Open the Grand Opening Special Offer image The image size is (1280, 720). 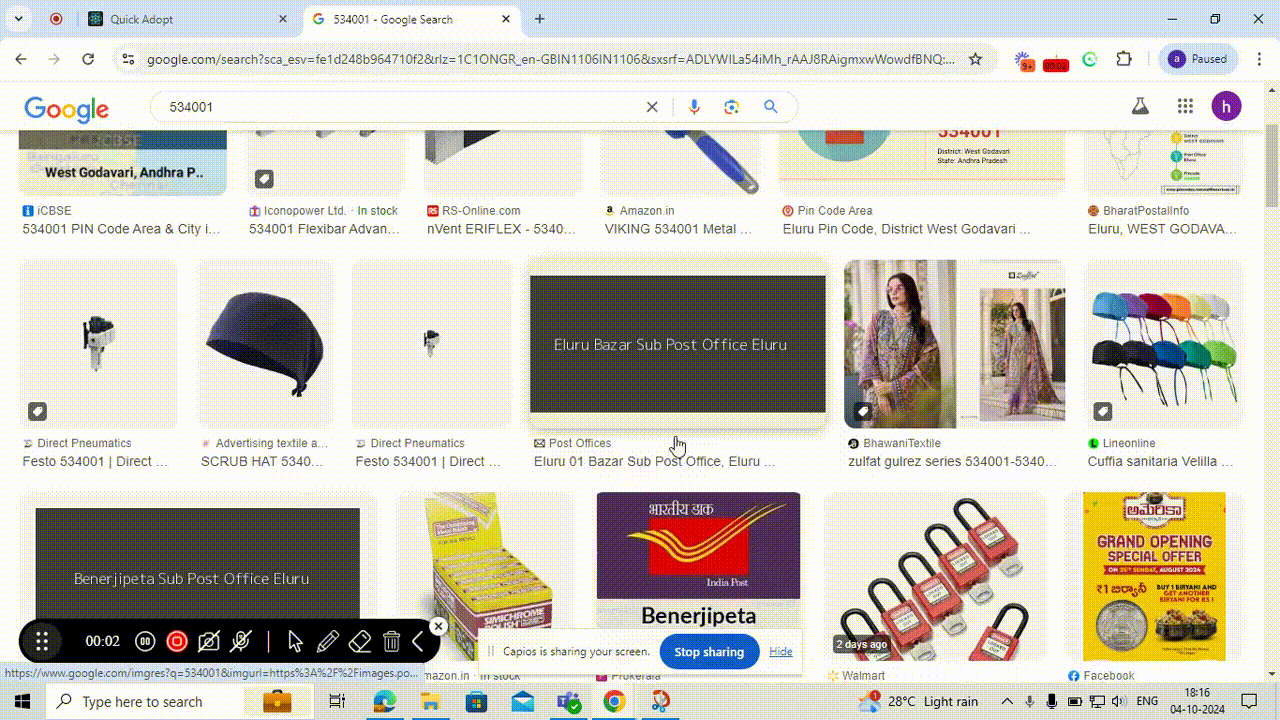click(1154, 576)
